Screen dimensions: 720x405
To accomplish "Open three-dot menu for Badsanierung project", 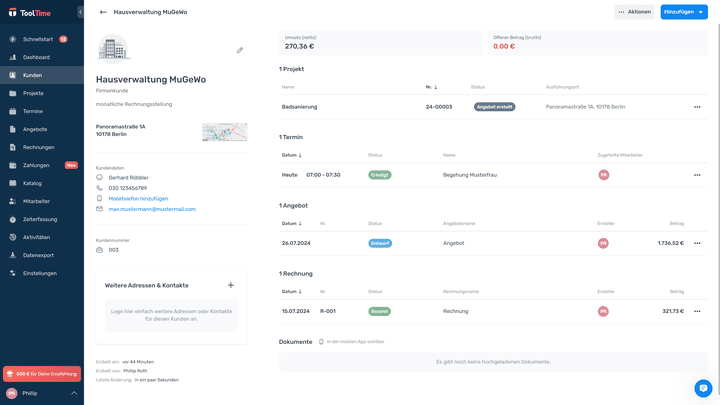I will [697, 106].
